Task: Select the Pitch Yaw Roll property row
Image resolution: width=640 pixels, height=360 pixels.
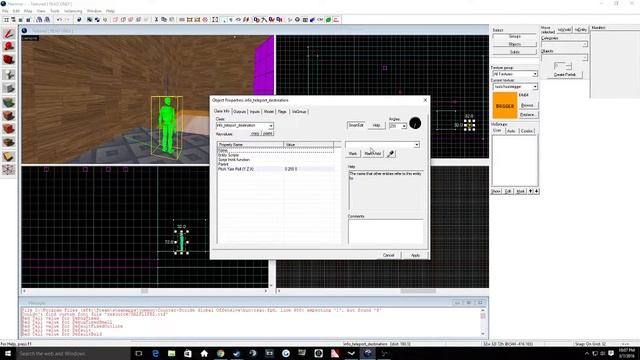Action: pos(276,169)
